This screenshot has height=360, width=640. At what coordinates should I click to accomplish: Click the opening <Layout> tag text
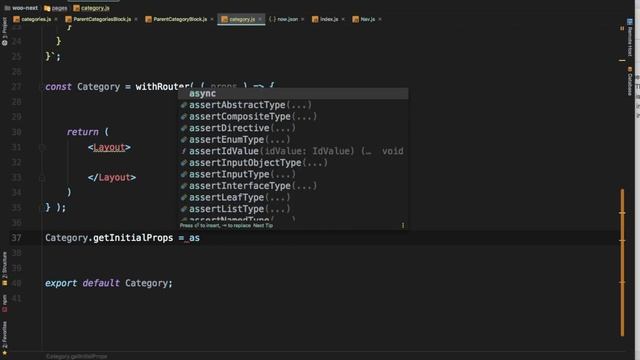click(109, 147)
